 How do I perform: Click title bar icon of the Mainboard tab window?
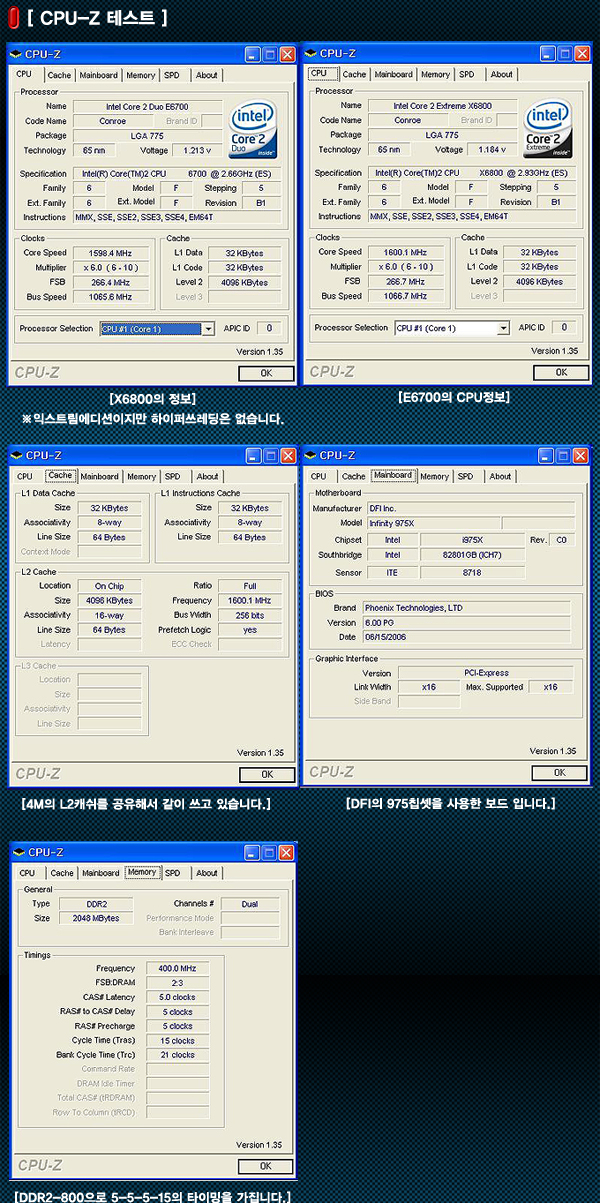click(310, 455)
